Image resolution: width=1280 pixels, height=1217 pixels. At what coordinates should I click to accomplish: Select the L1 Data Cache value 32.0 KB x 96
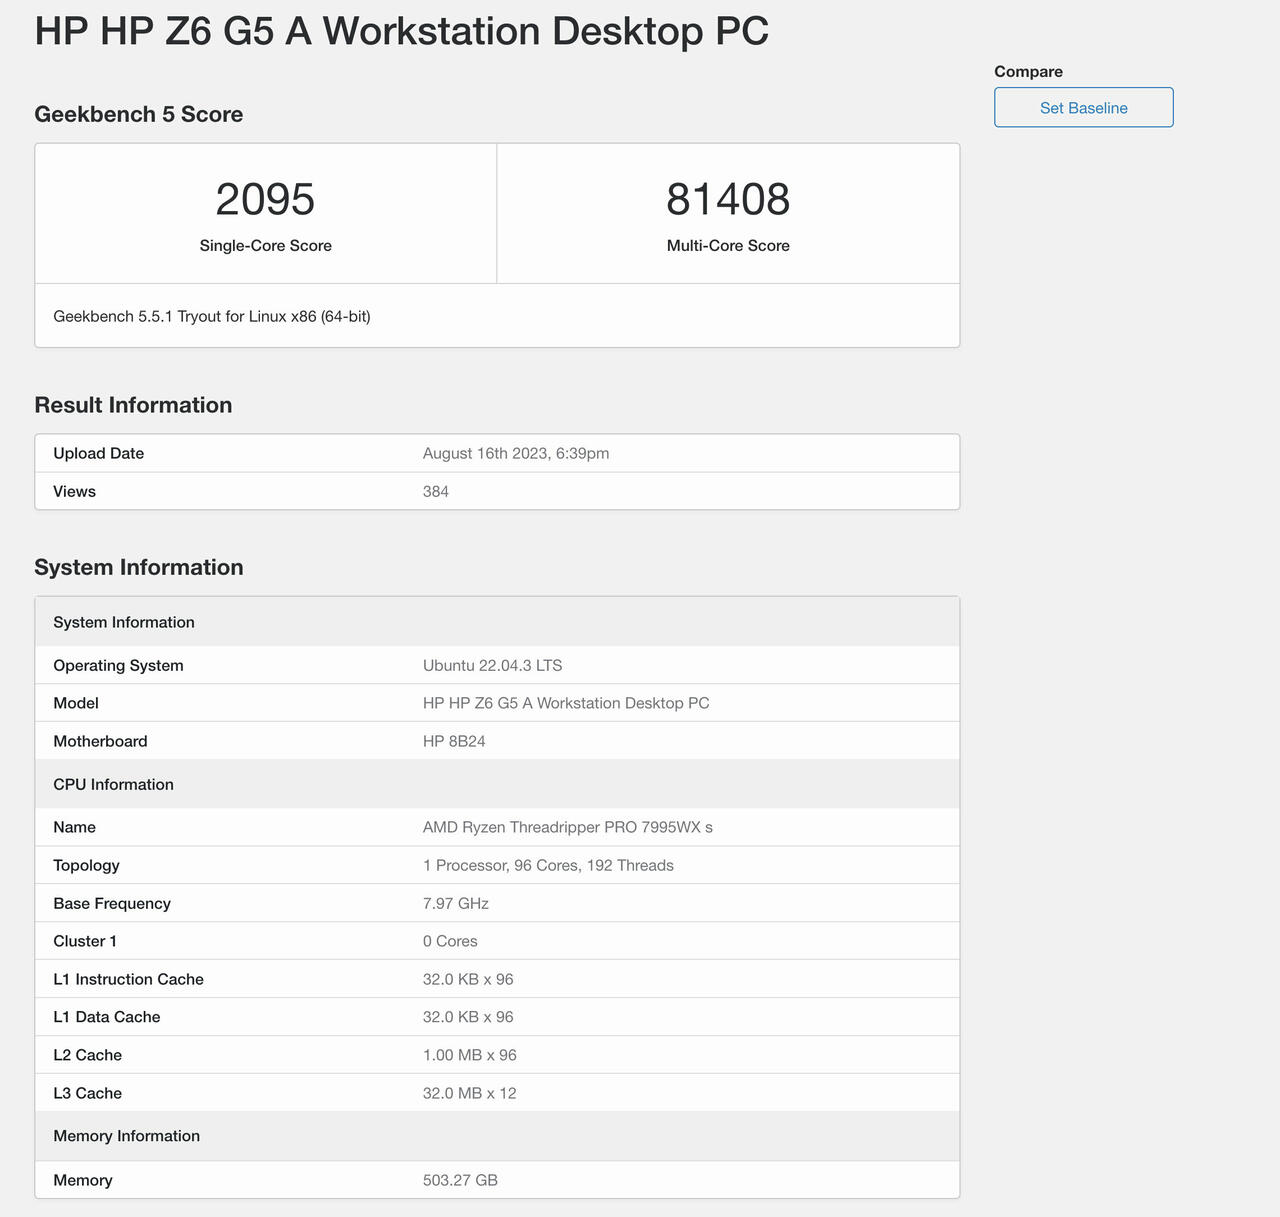pyautogui.click(x=468, y=1017)
